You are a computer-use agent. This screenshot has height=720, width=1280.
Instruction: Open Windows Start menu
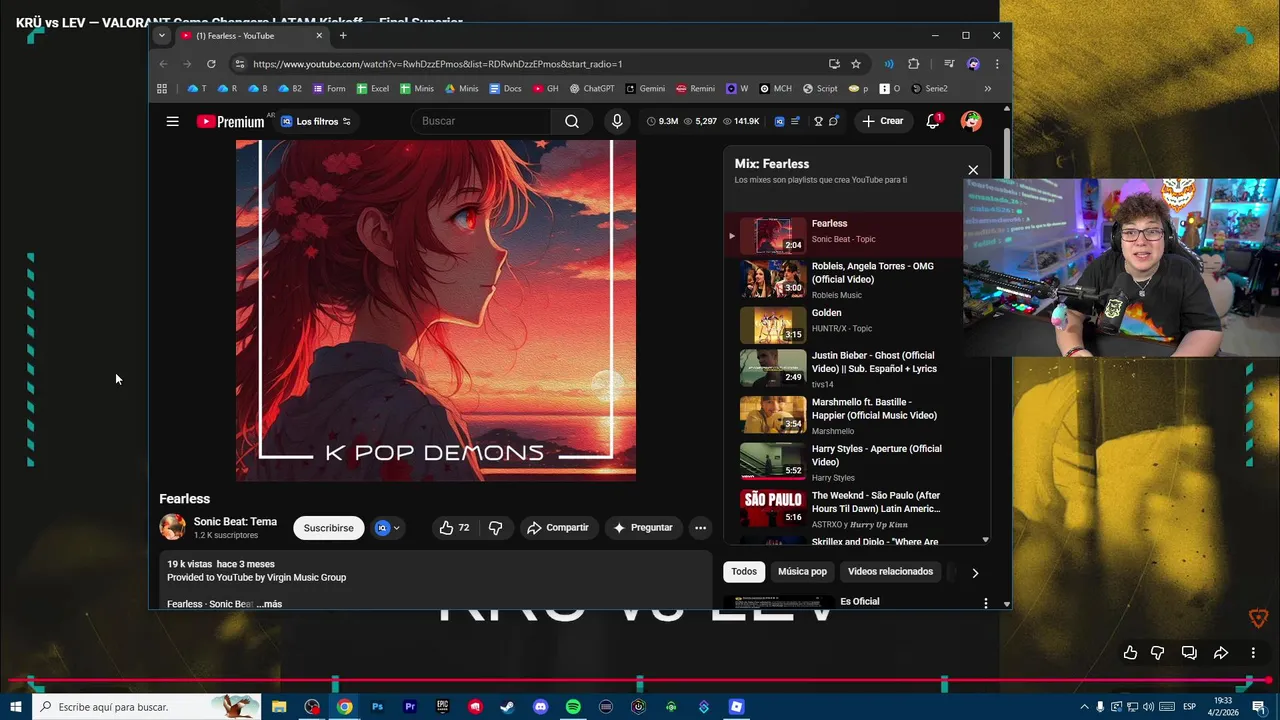[x=16, y=707]
